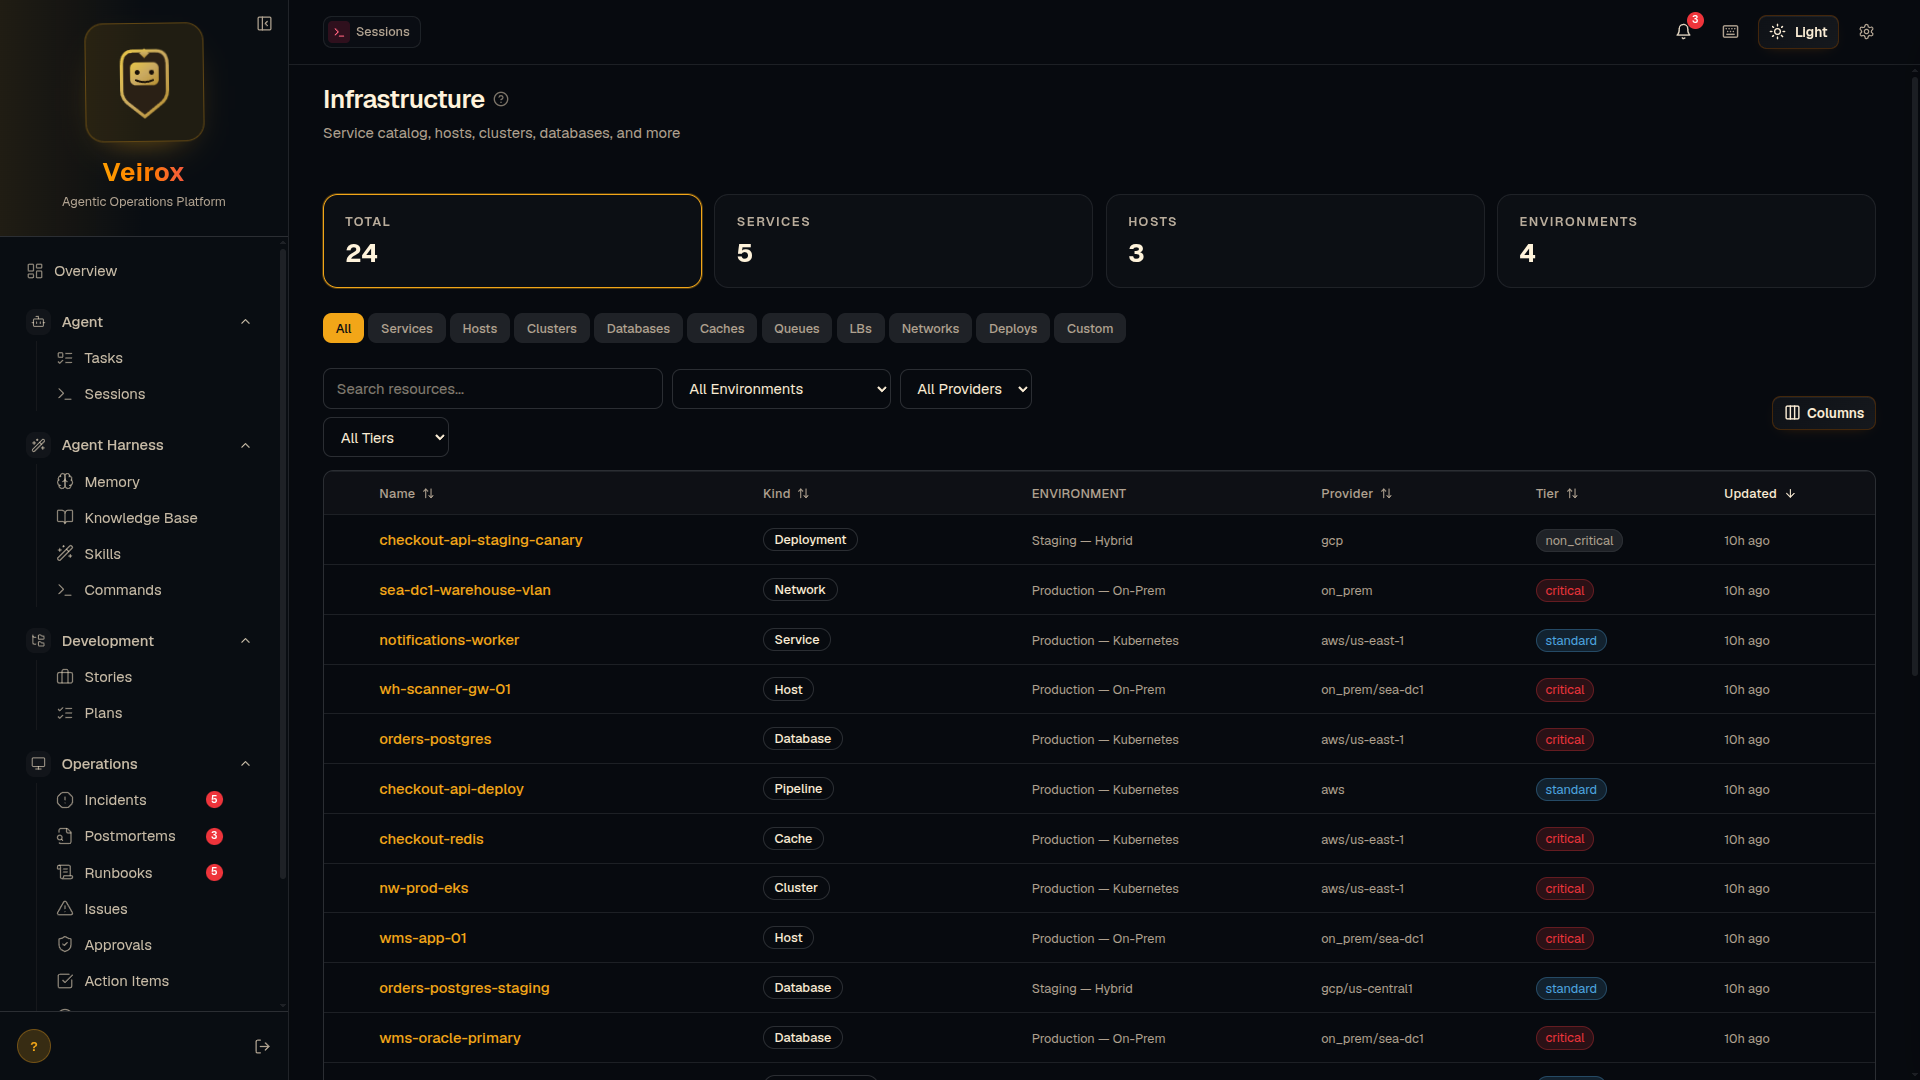Click the Hosts summary card
Viewport: 1920px width, 1080px height.
click(x=1295, y=241)
